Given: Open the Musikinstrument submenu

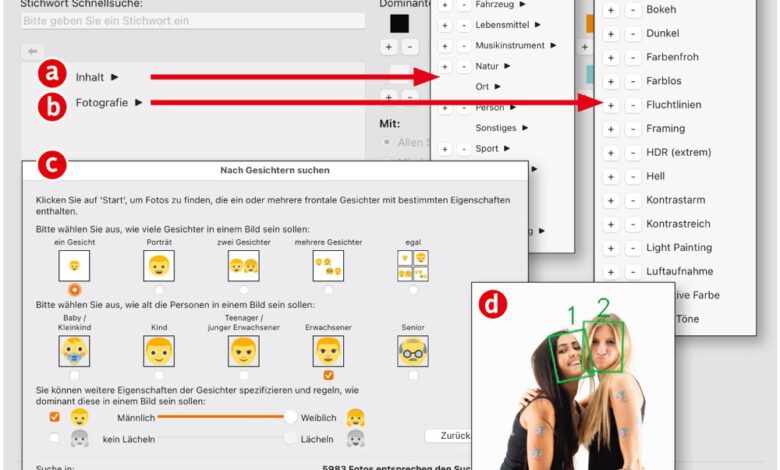Looking at the screenshot, I should click(515, 45).
